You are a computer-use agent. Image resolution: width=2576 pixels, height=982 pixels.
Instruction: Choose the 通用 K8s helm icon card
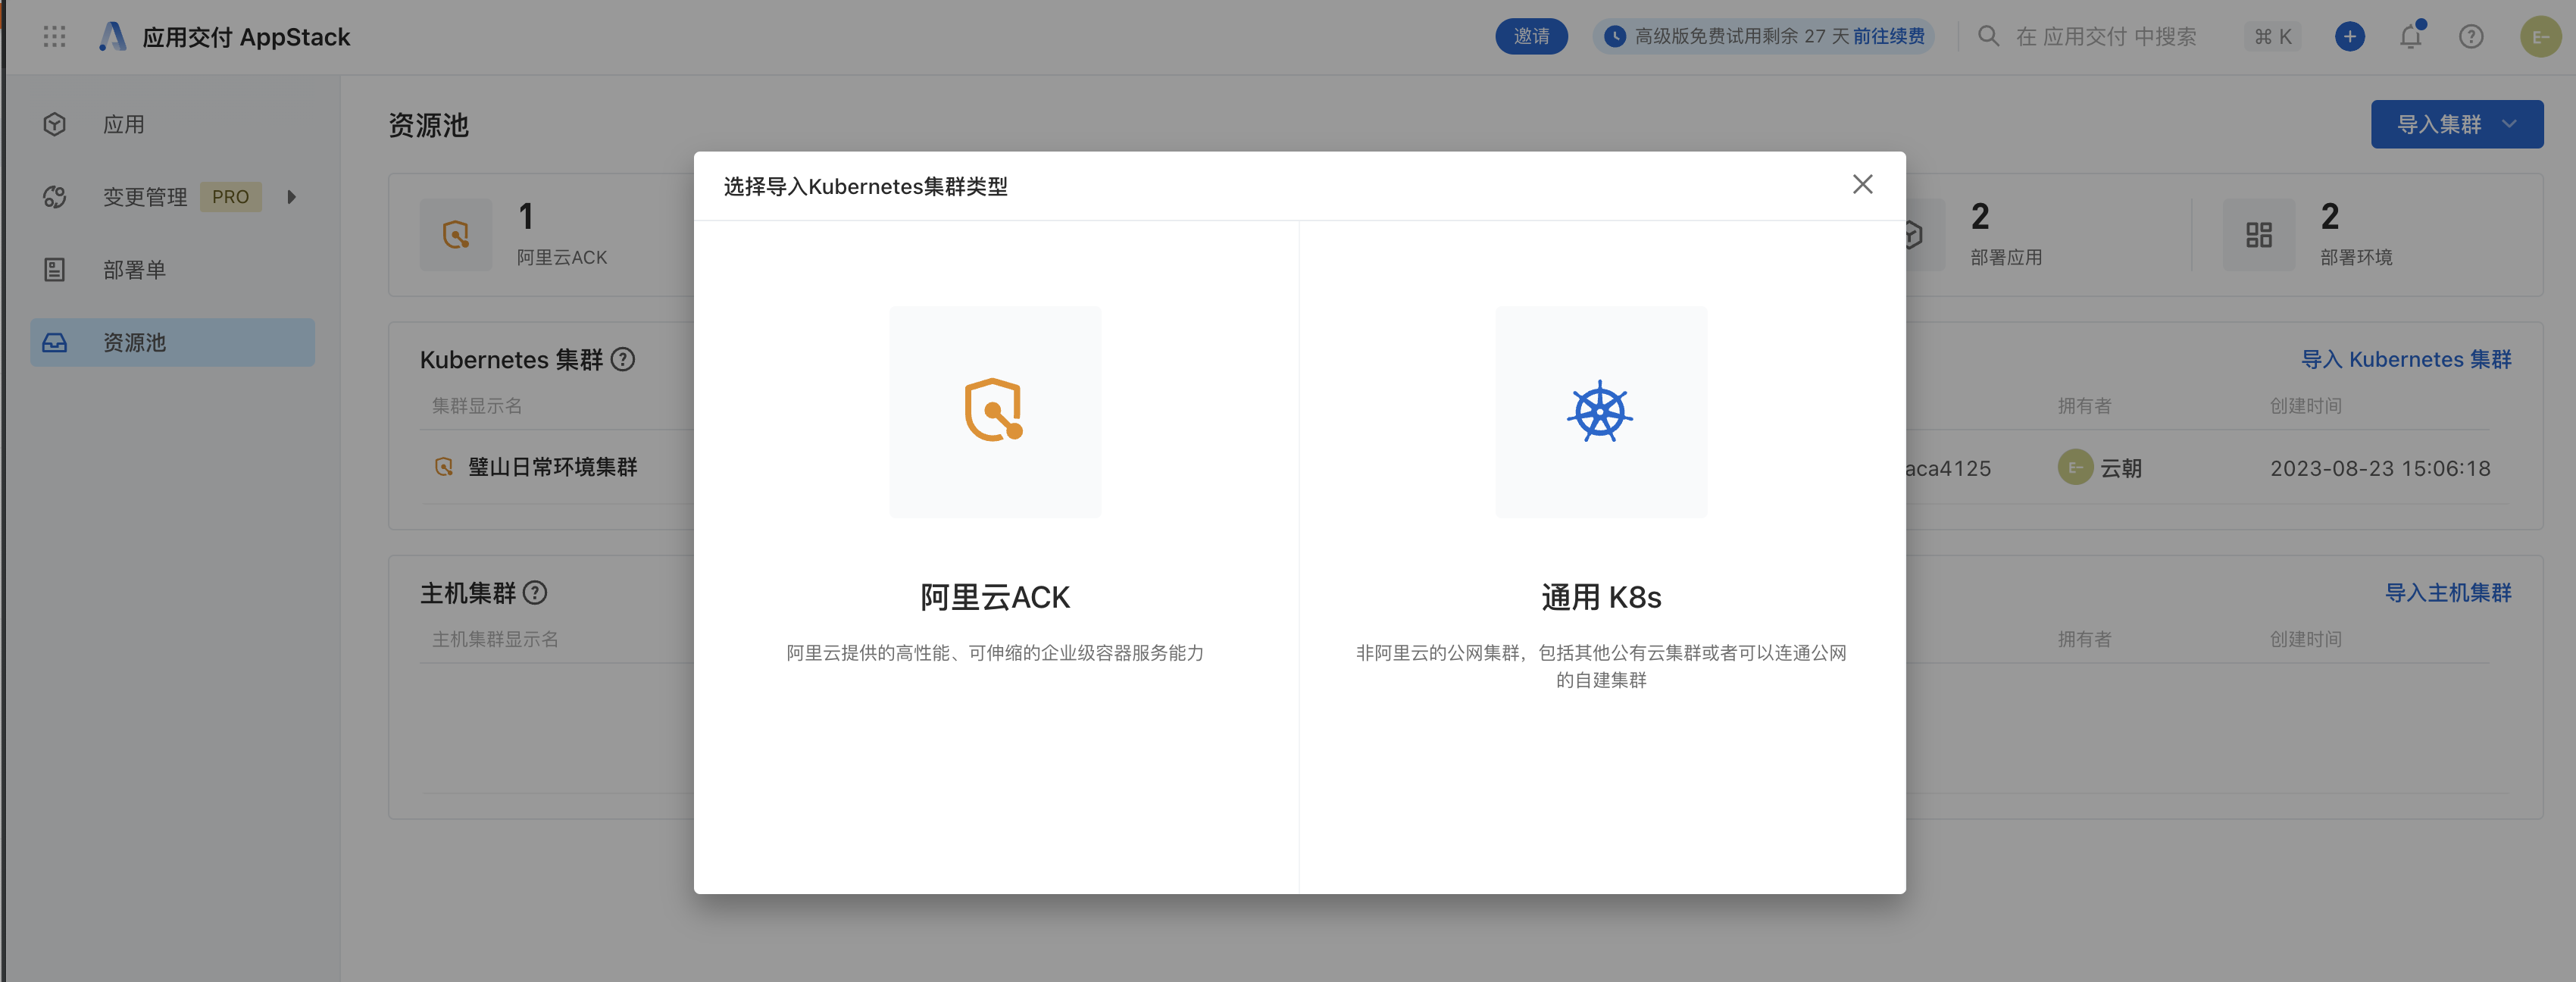(x=1601, y=412)
